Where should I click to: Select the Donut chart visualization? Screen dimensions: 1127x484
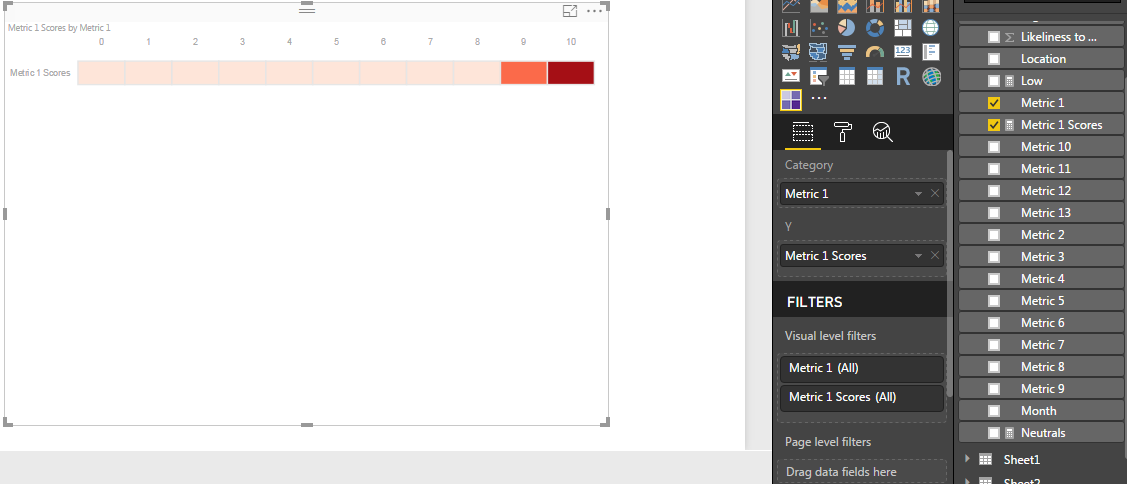tap(875, 28)
